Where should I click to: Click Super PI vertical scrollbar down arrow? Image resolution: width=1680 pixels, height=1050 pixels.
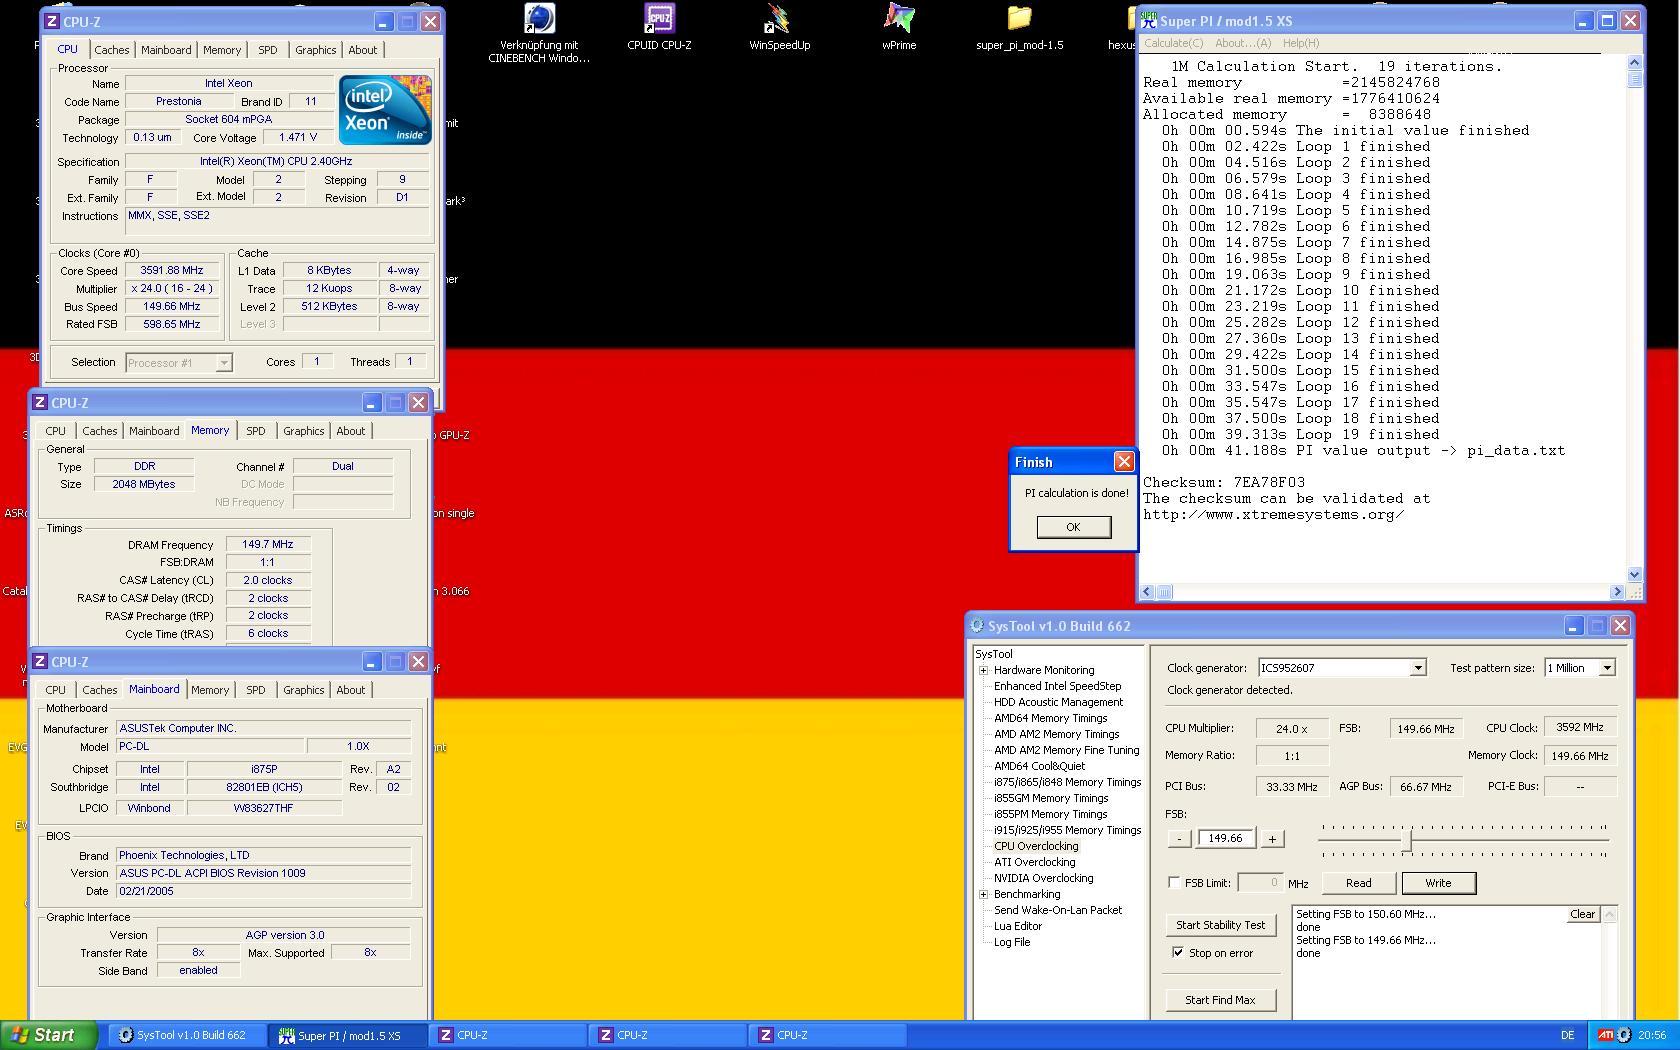pos(1634,574)
